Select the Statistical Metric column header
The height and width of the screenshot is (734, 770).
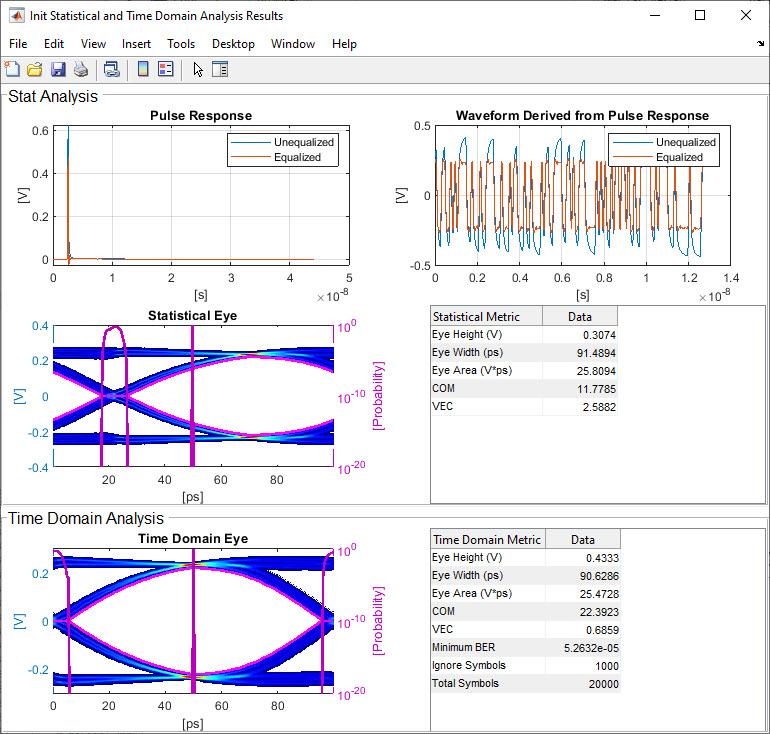[x=486, y=316]
